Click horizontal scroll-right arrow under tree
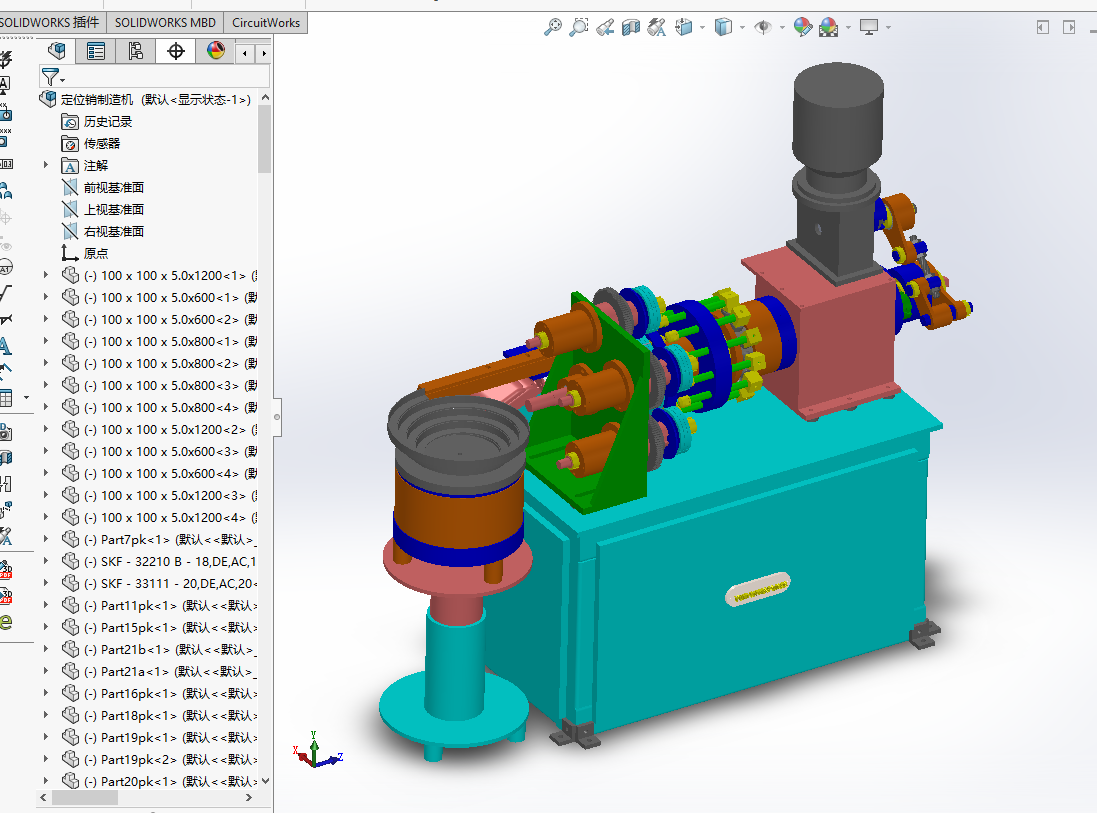The height and width of the screenshot is (813, 1097). click(248, 797)
